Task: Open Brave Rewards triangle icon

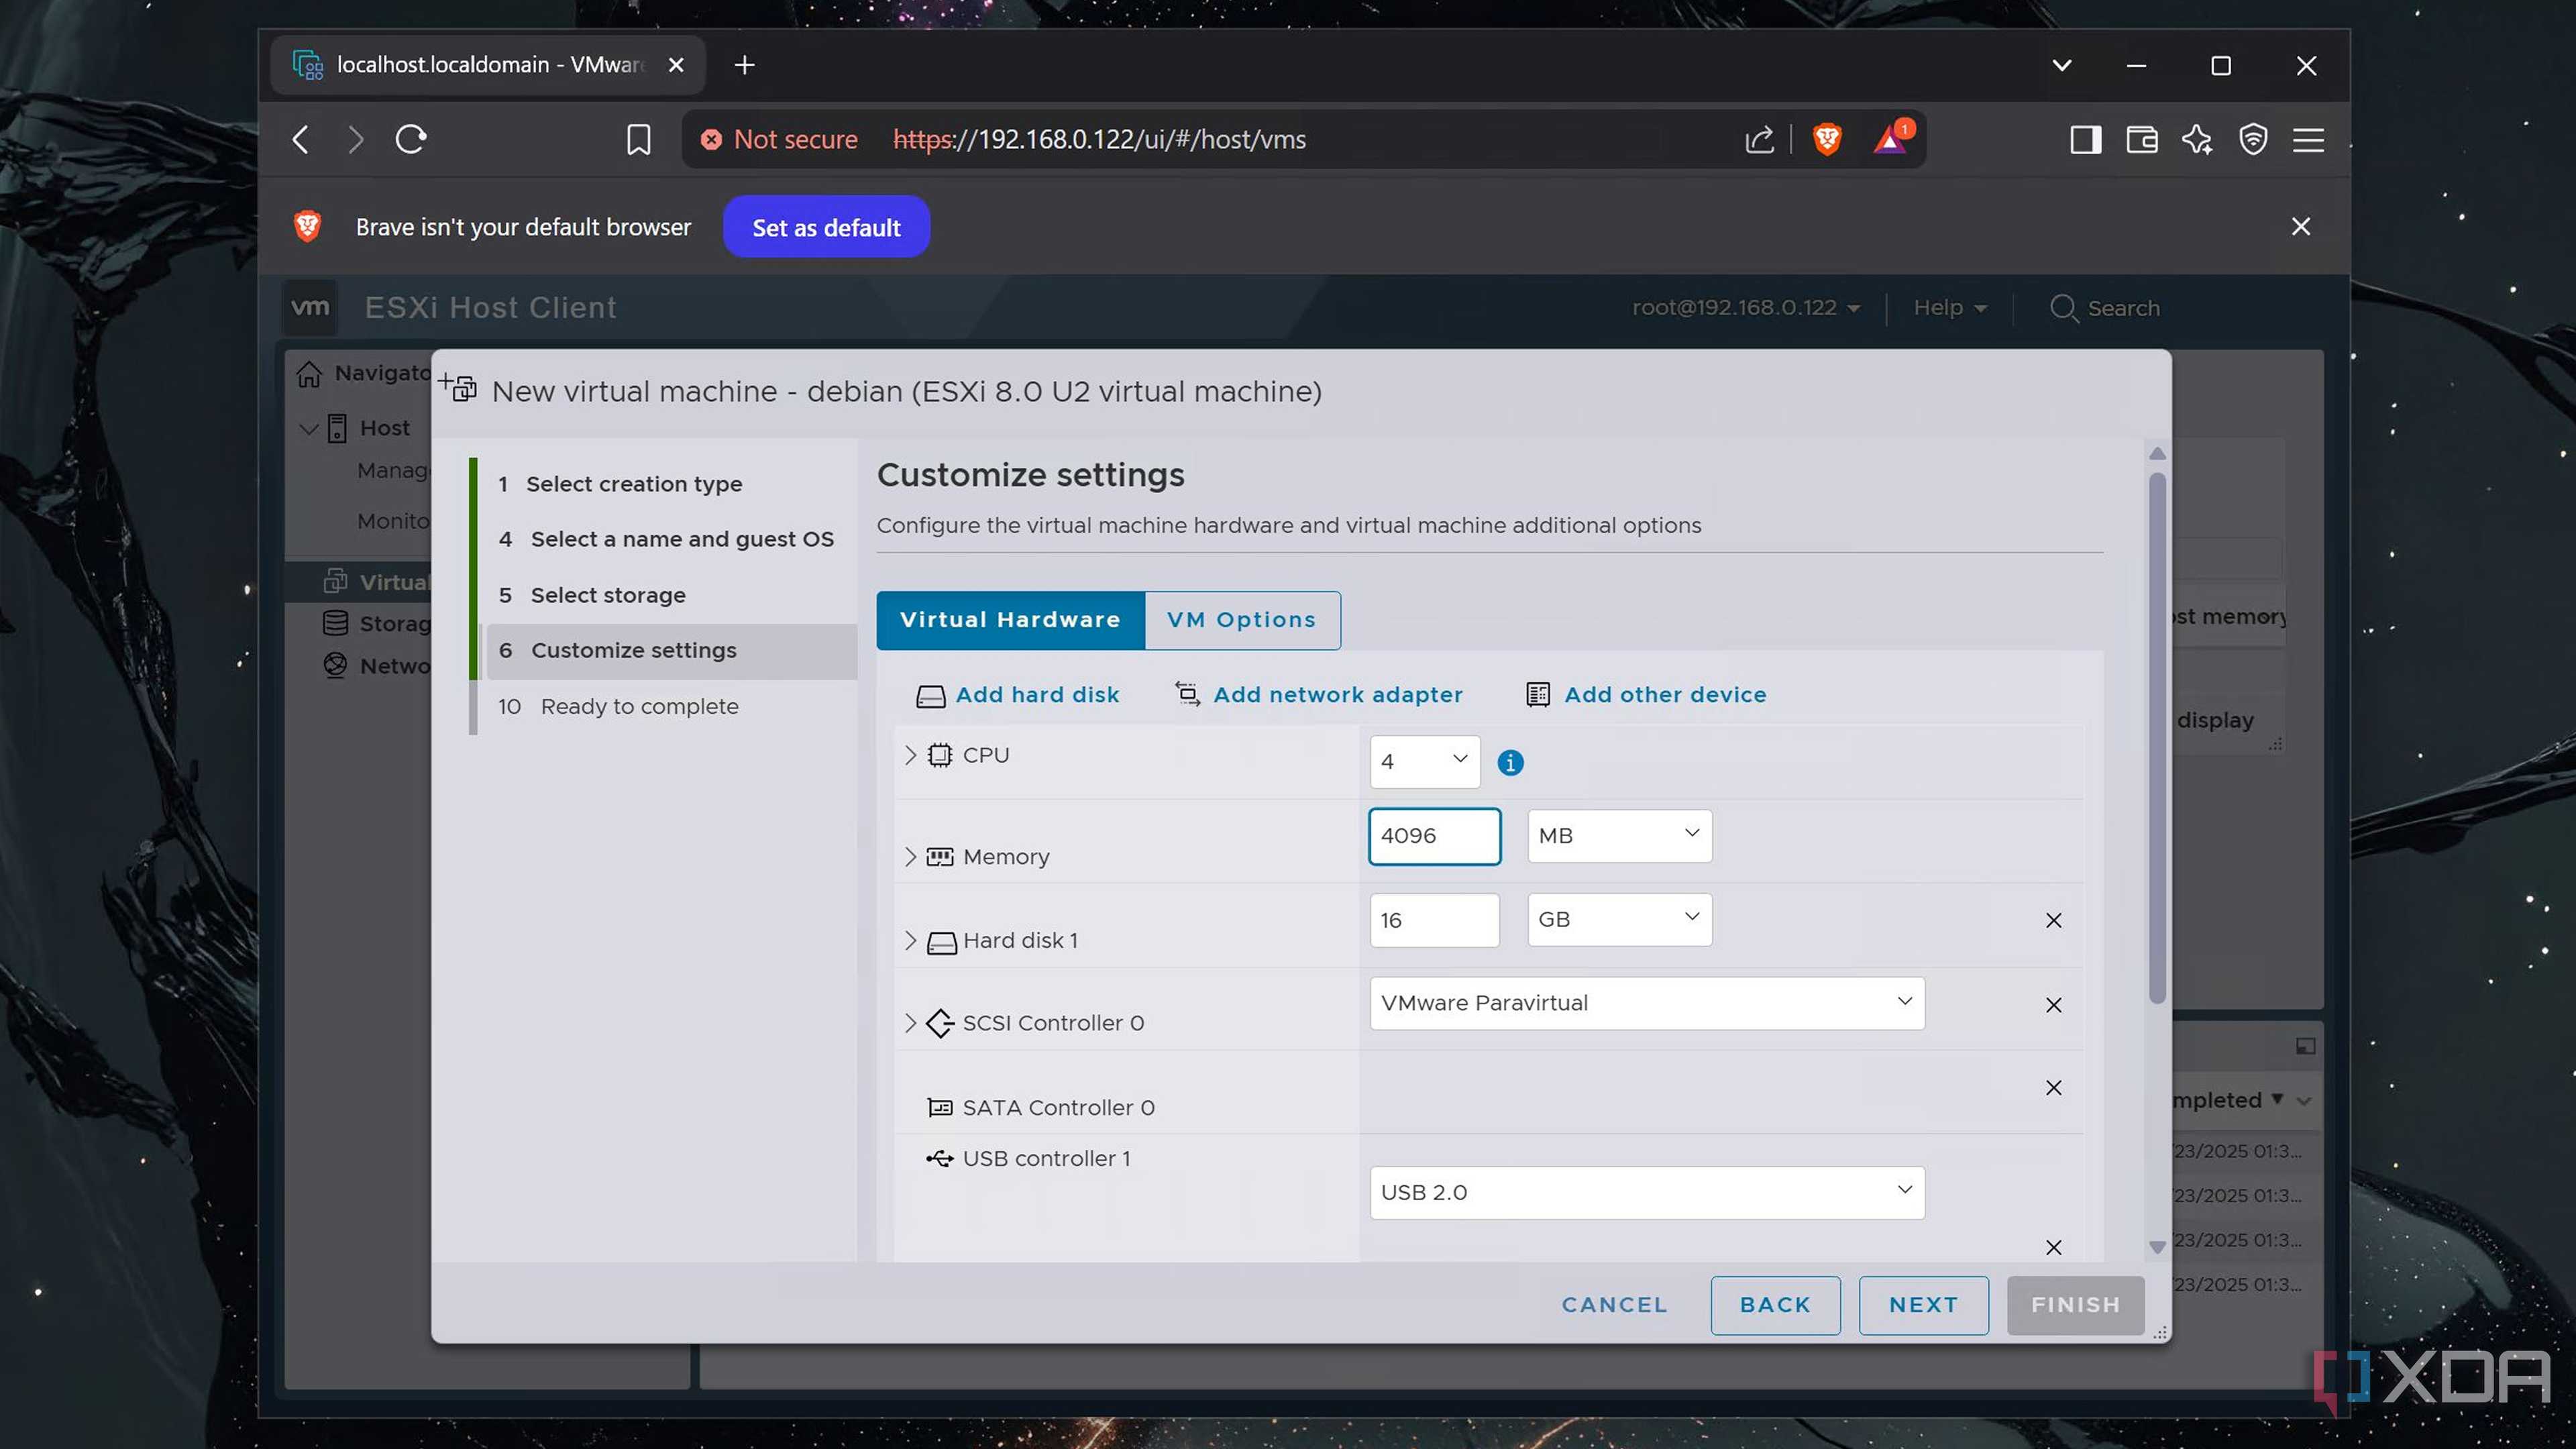Action: tap(1891, 139)
